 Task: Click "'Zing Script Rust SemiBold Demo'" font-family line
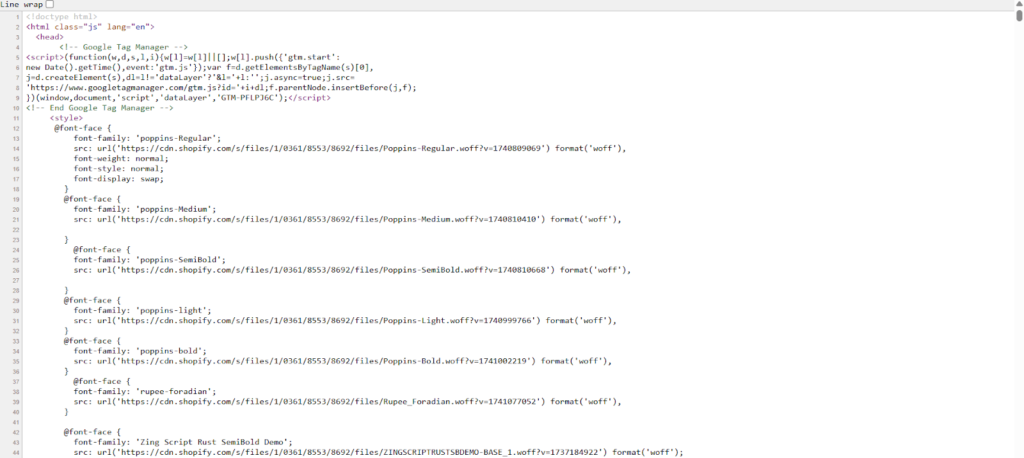pos(183,442)
